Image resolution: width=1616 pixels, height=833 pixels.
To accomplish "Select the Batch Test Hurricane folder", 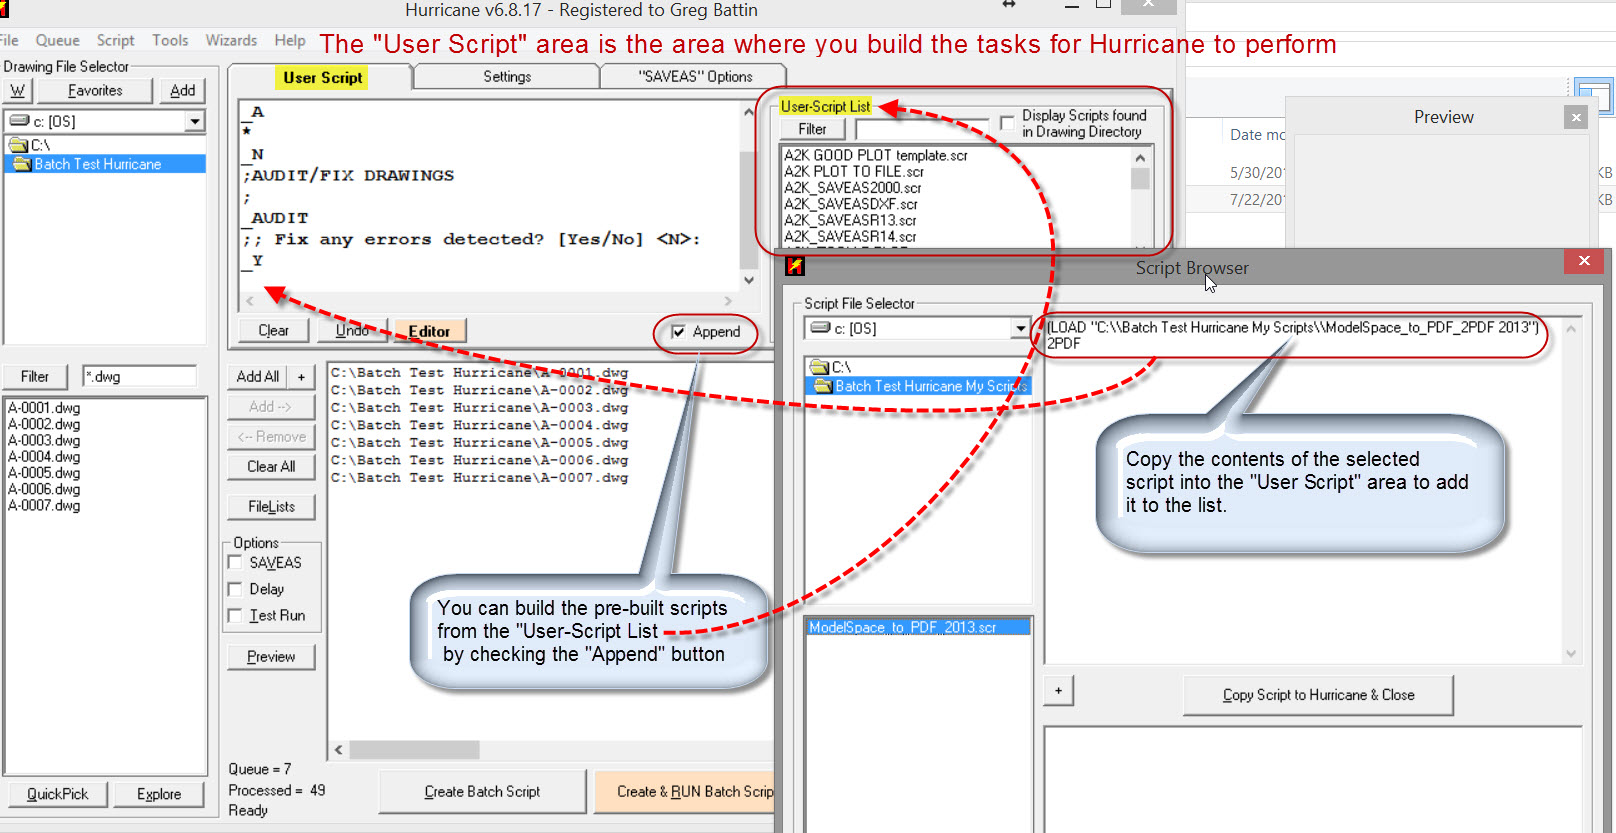I will [97, 164].
